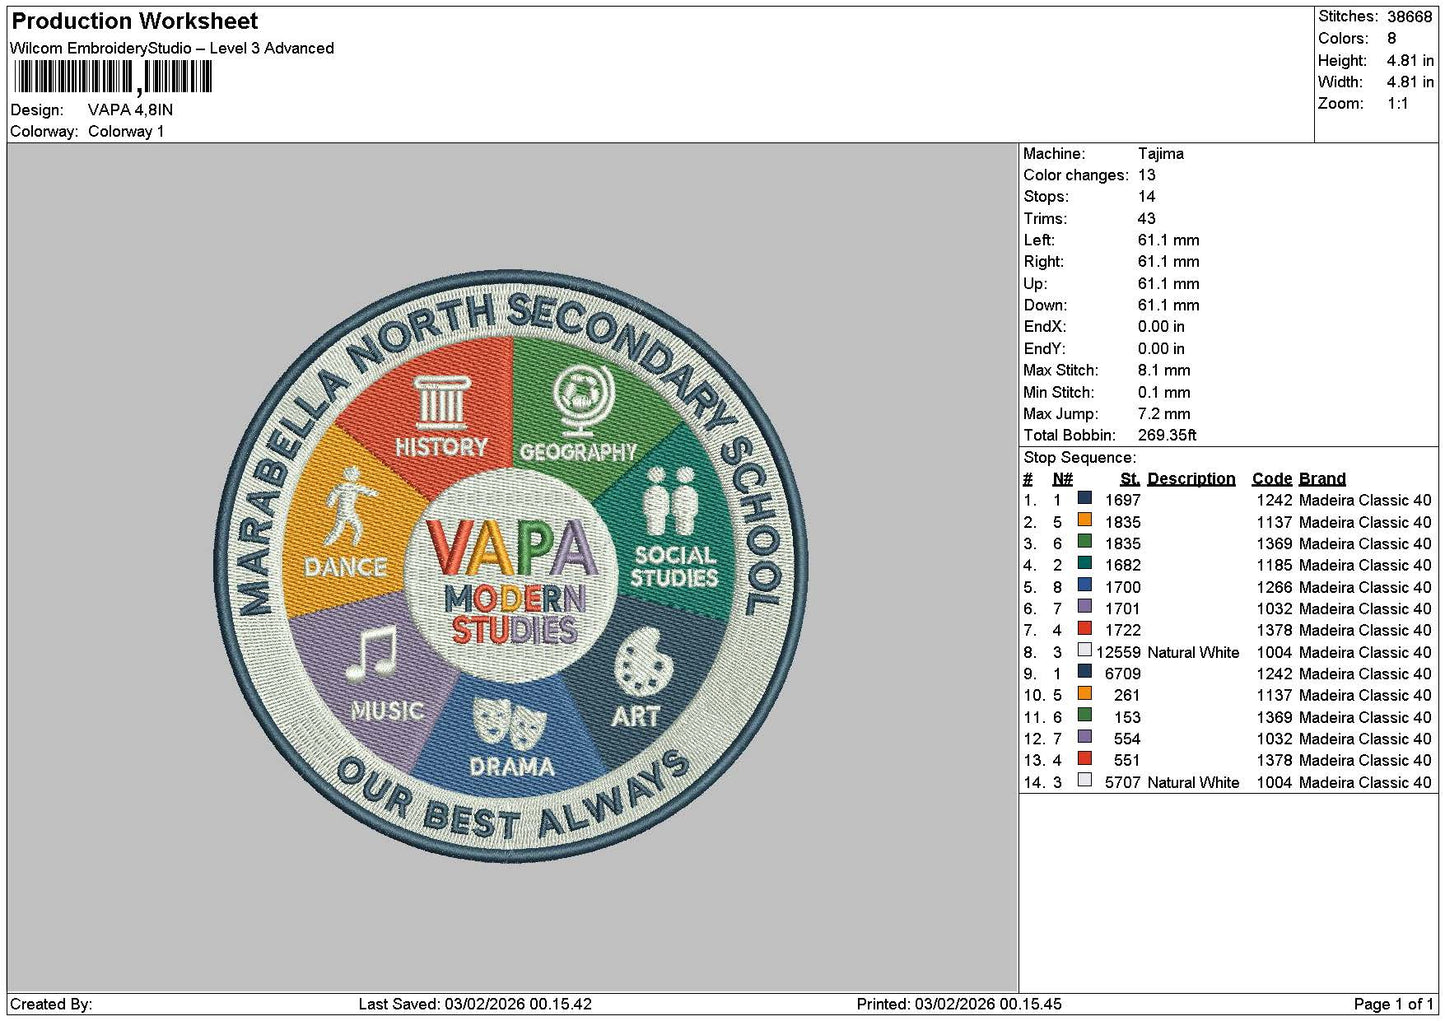Click the History column icon in the patch design
The image size is (1445, 1021).
tap(440, 403)
